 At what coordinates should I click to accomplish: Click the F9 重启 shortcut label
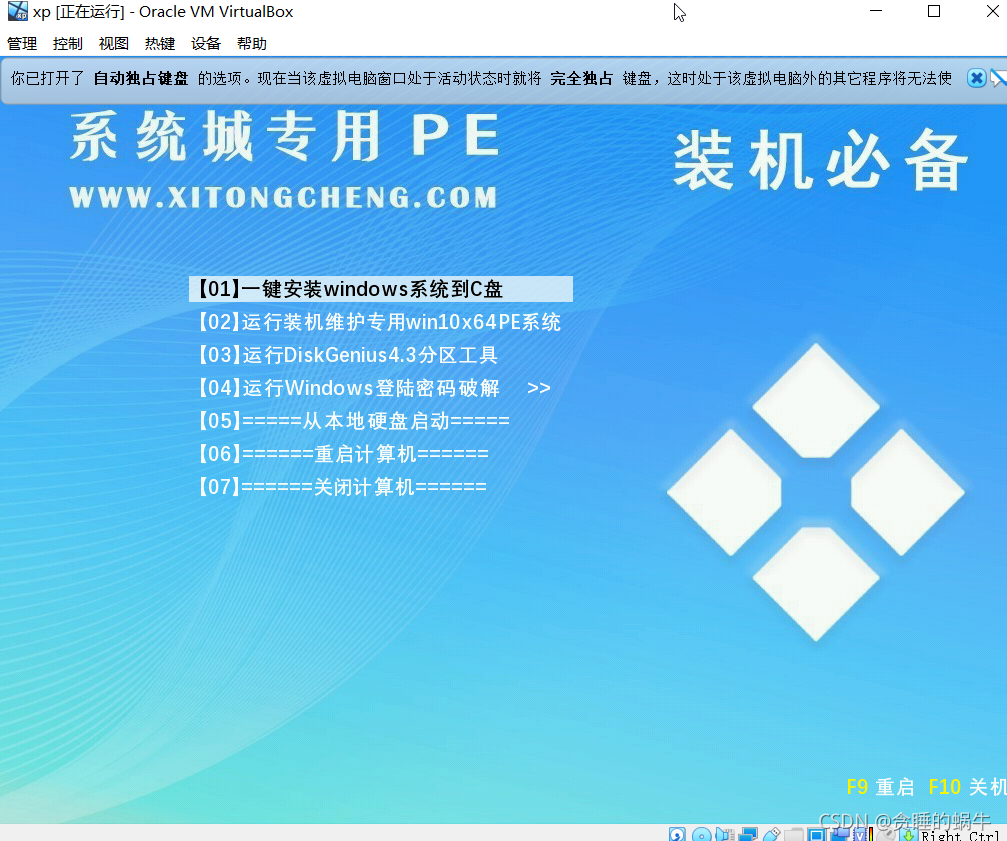tap(880, 787)
